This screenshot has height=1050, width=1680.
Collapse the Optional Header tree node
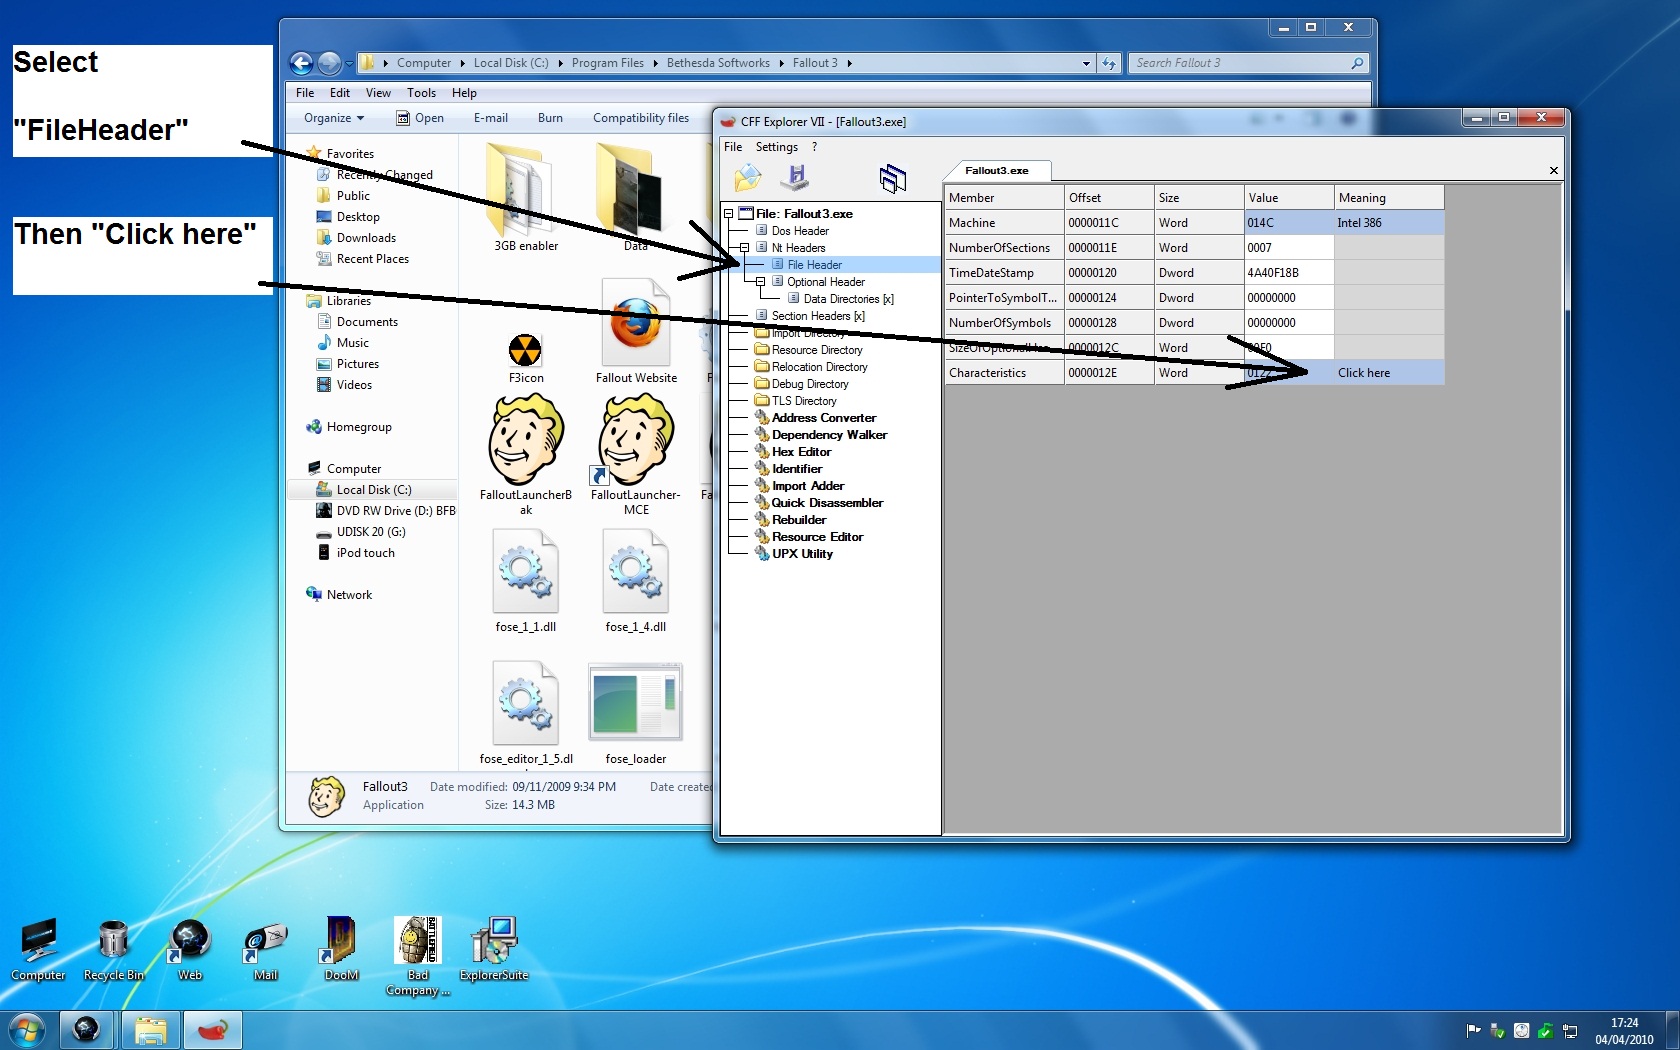click(x=760, y=282)
